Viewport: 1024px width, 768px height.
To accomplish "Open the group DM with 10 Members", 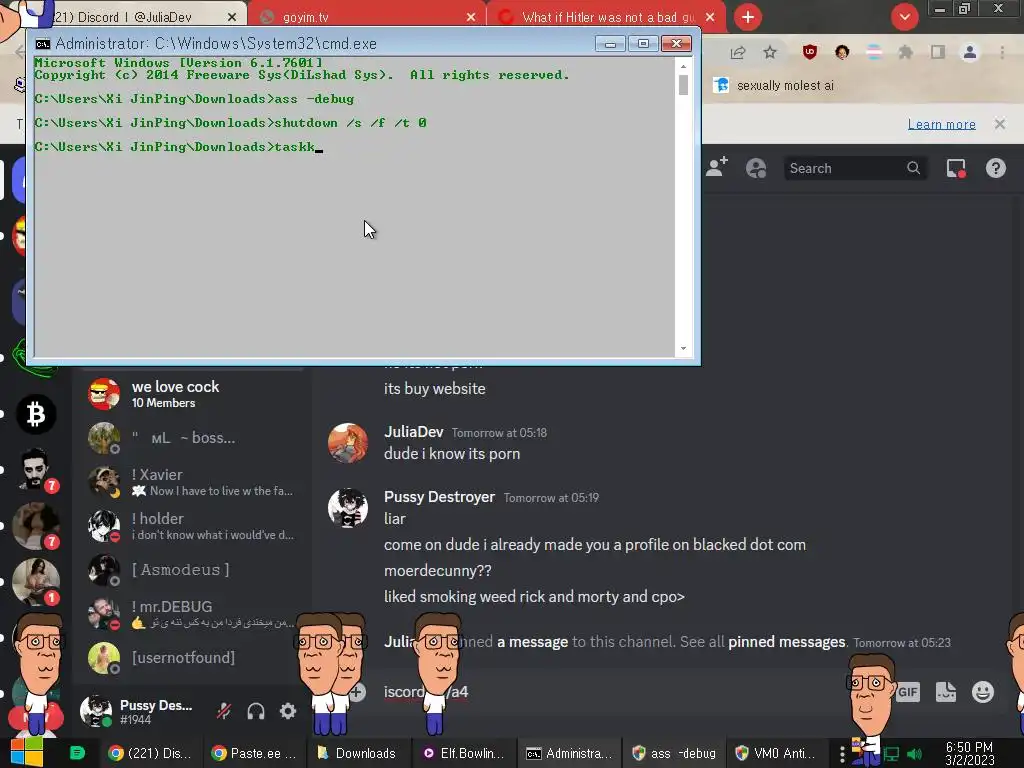I will pyautogui.click(x=192, y=394).
